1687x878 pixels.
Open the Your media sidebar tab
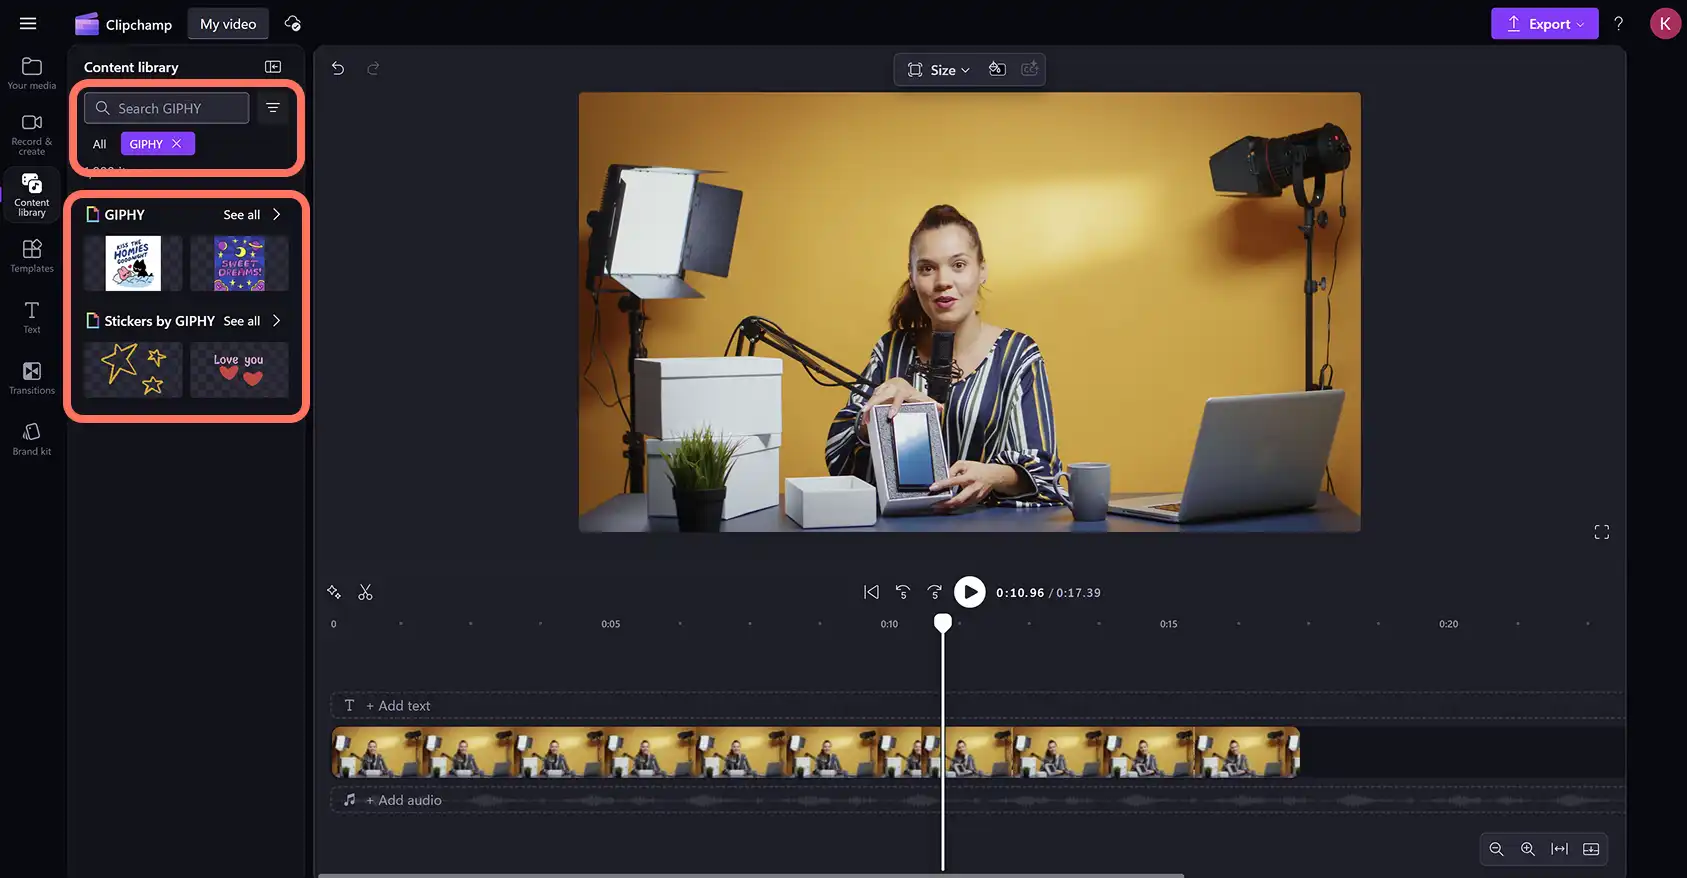point(32,73)
